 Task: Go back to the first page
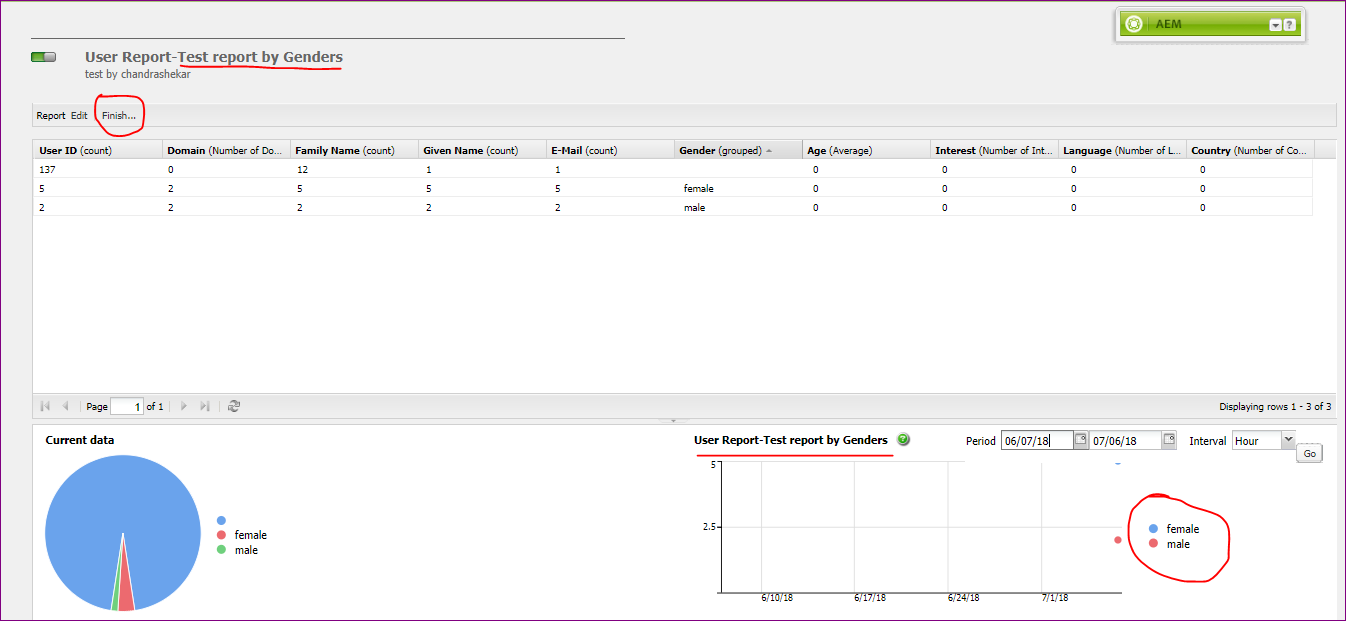point(44,406)
